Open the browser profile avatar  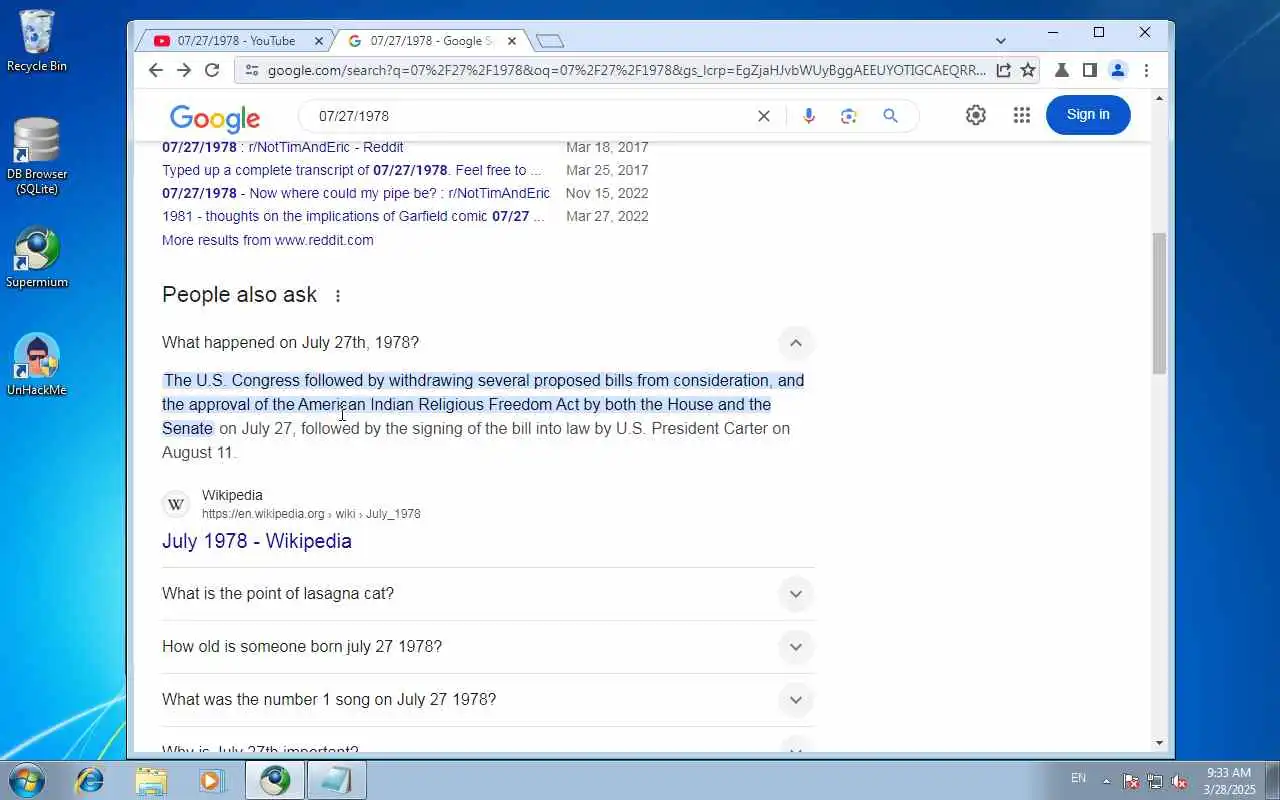pos(1118,70)
